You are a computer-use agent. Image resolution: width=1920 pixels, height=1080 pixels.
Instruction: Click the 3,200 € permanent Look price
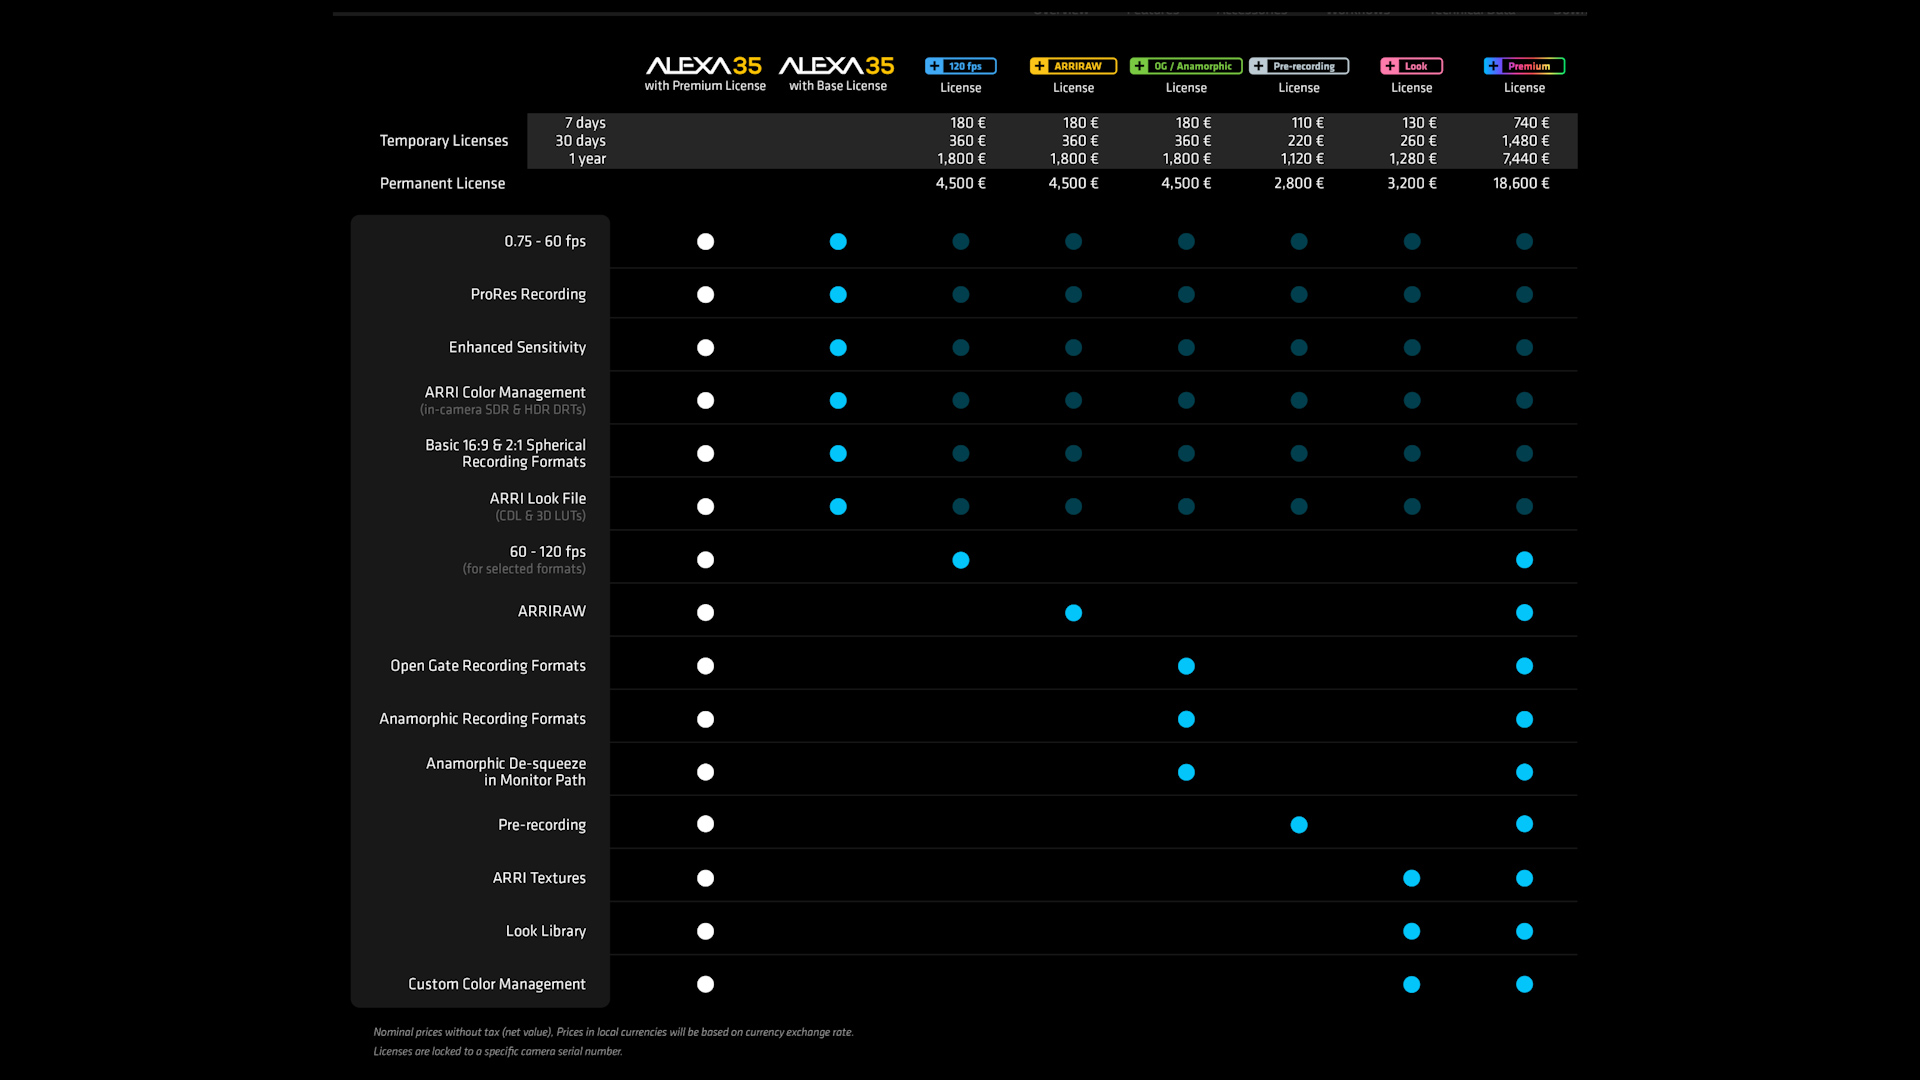[1411, 183]
